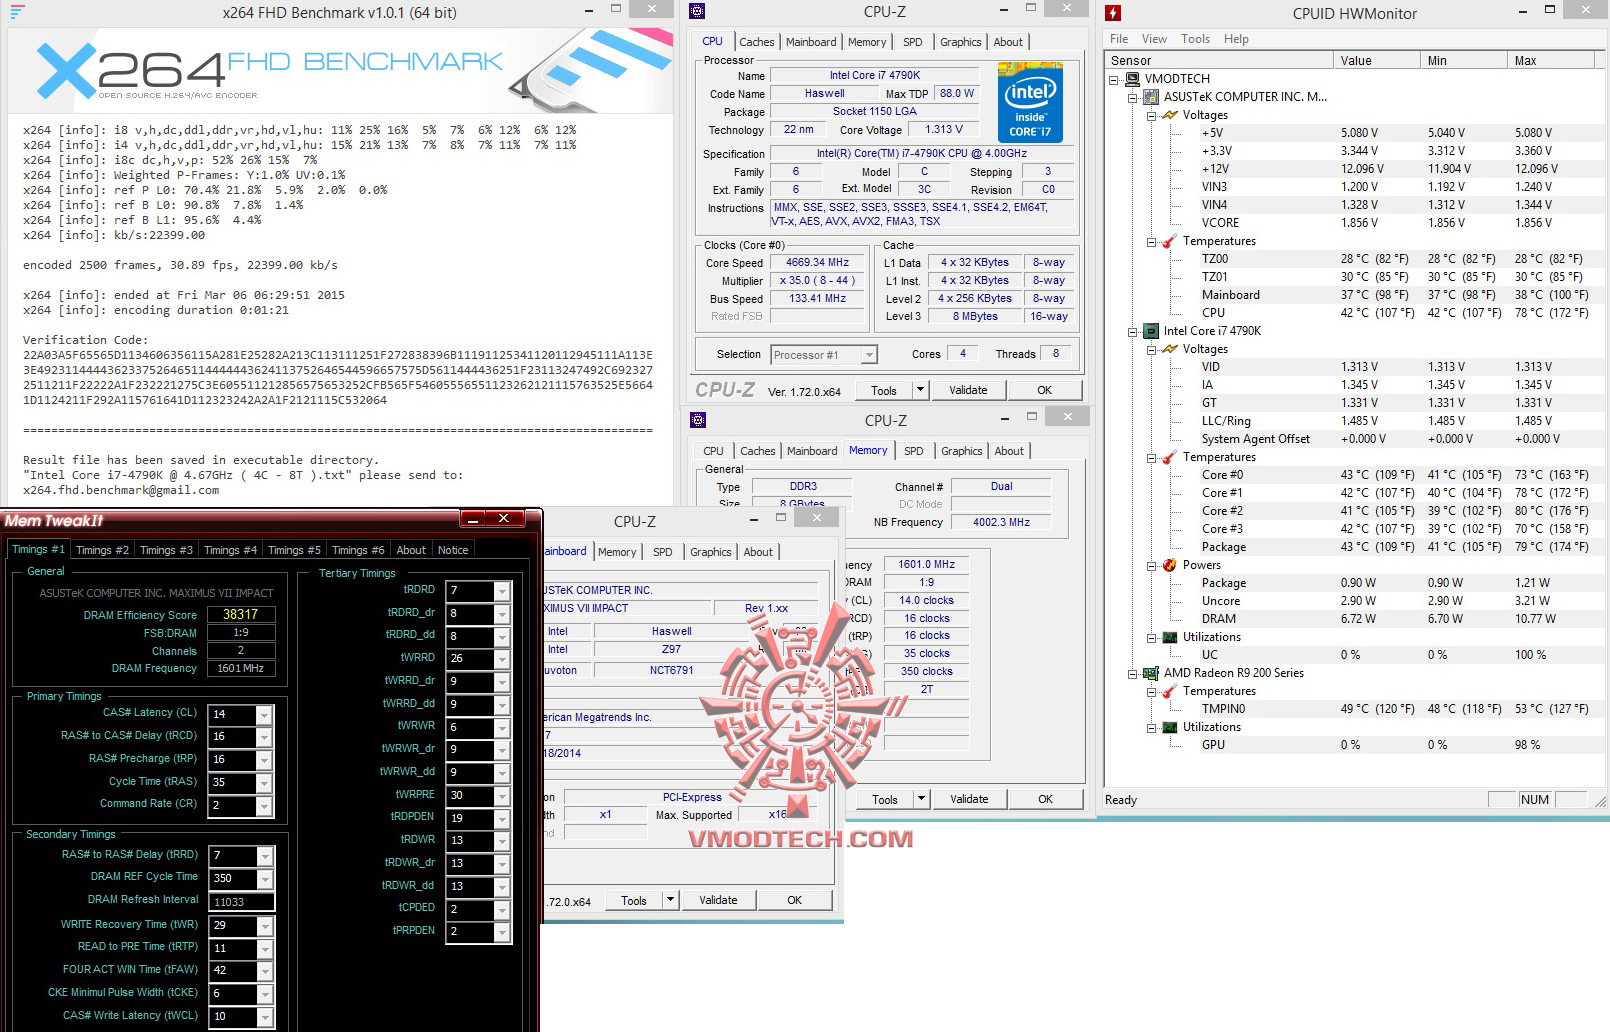Click the Temperatures icon under AMD Radeon
This screenshot has width=1610, height=1032.
(1170, 691)
